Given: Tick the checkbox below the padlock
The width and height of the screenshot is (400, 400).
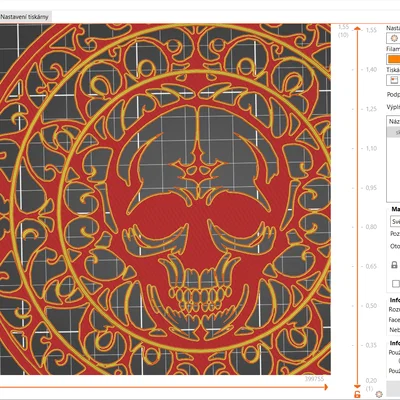Looking at the screenshot, I should pyautogui.click(x=396, y=284).
